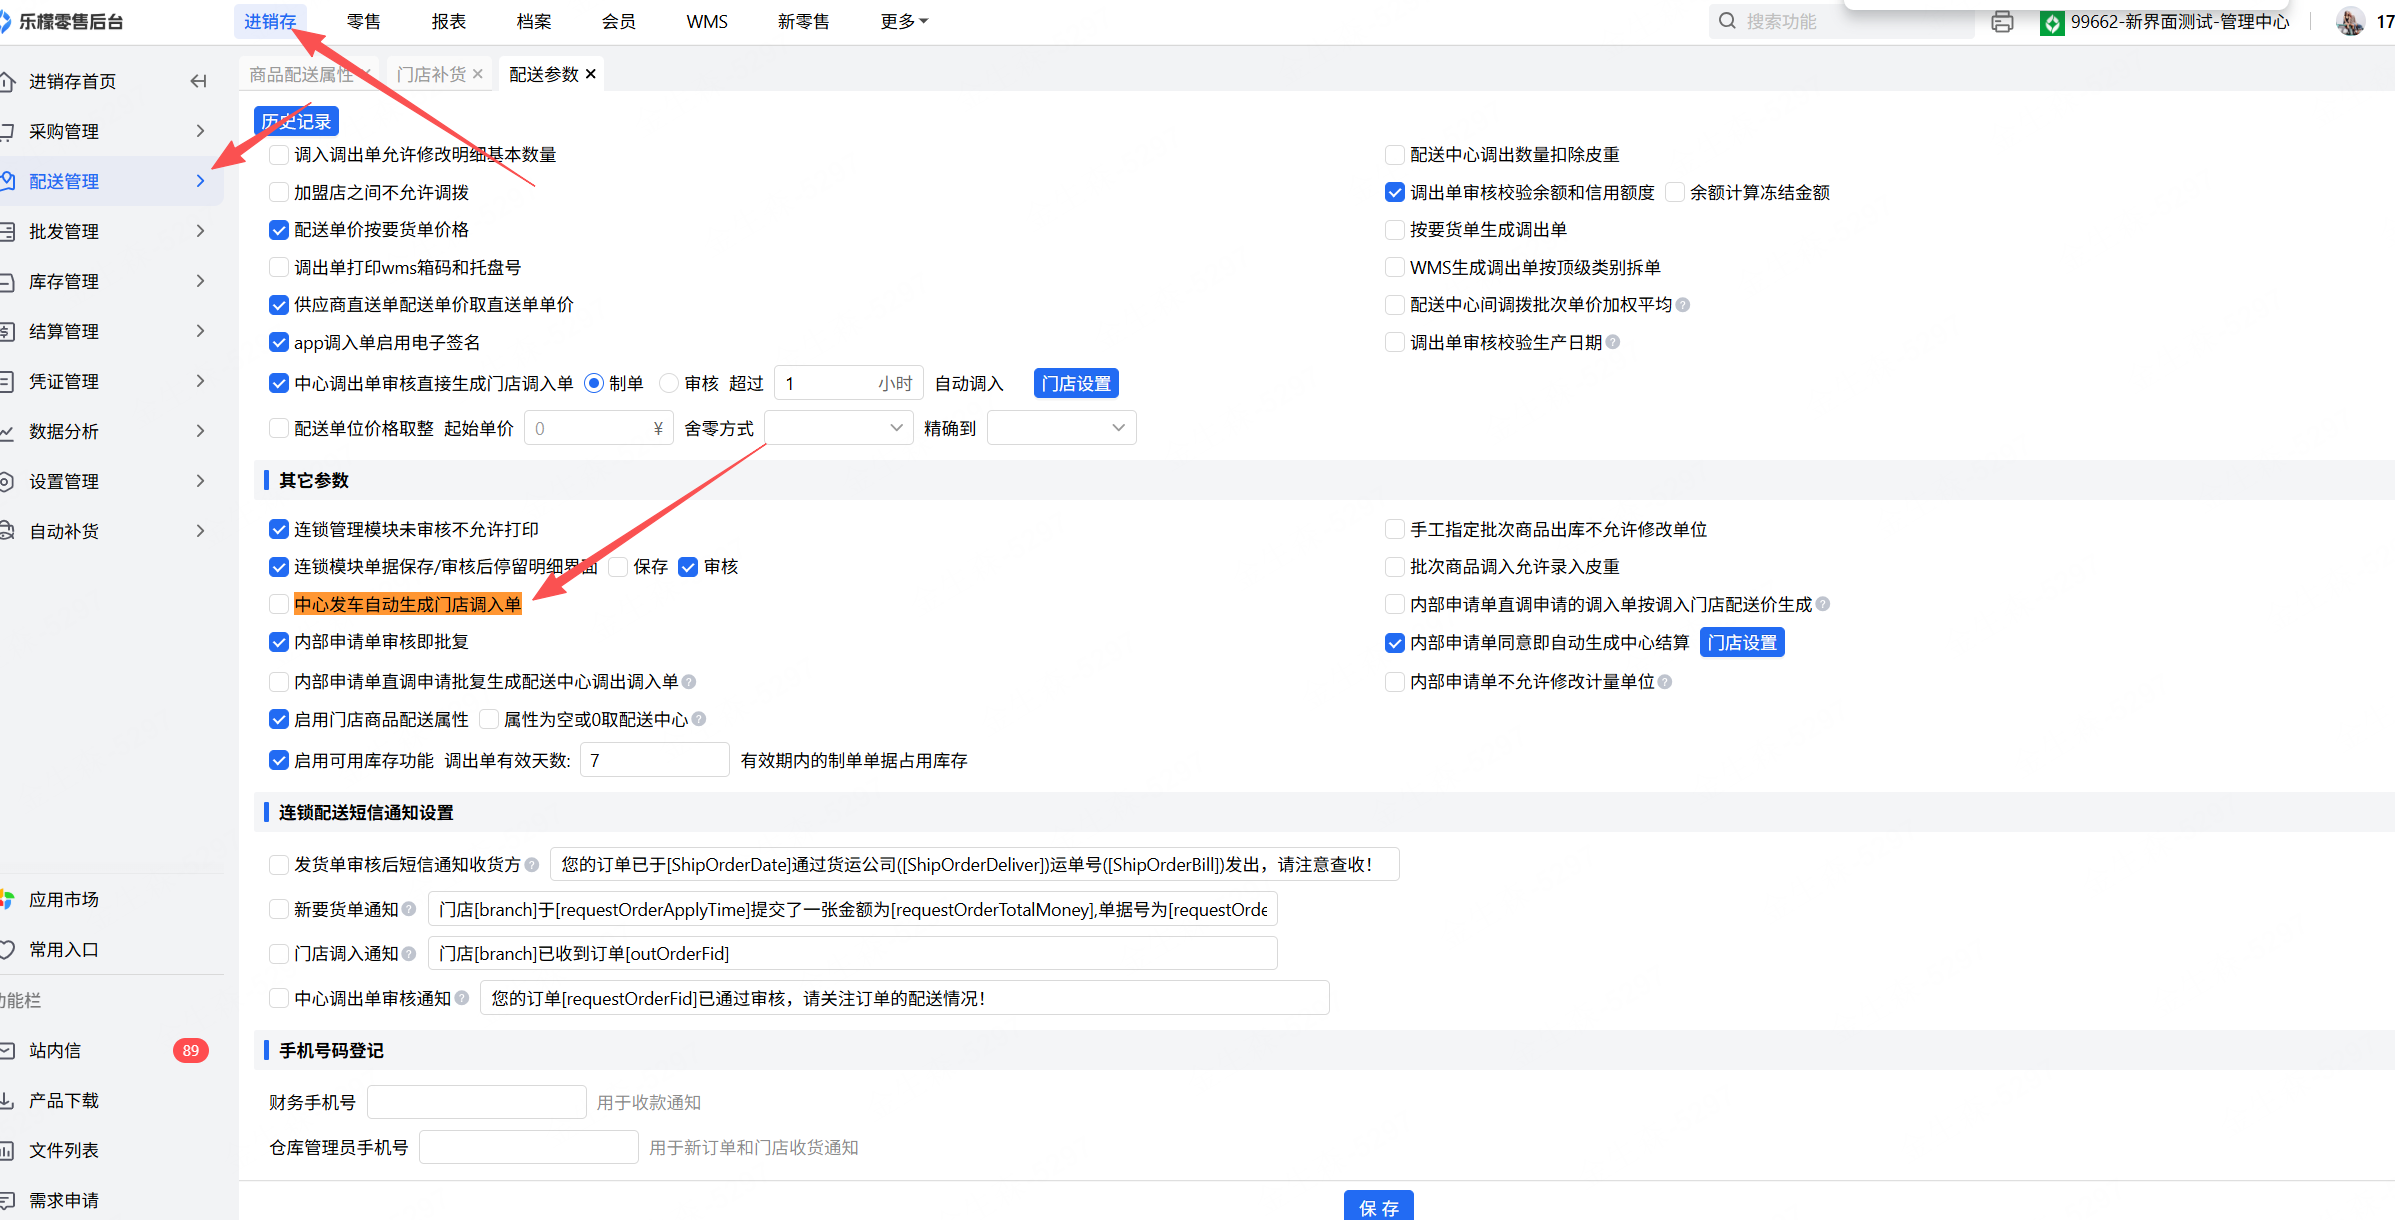This screenshot has width=2395, height=1220.
Task: Click help icon next to 新要货单通知
Action: [409, 909]
